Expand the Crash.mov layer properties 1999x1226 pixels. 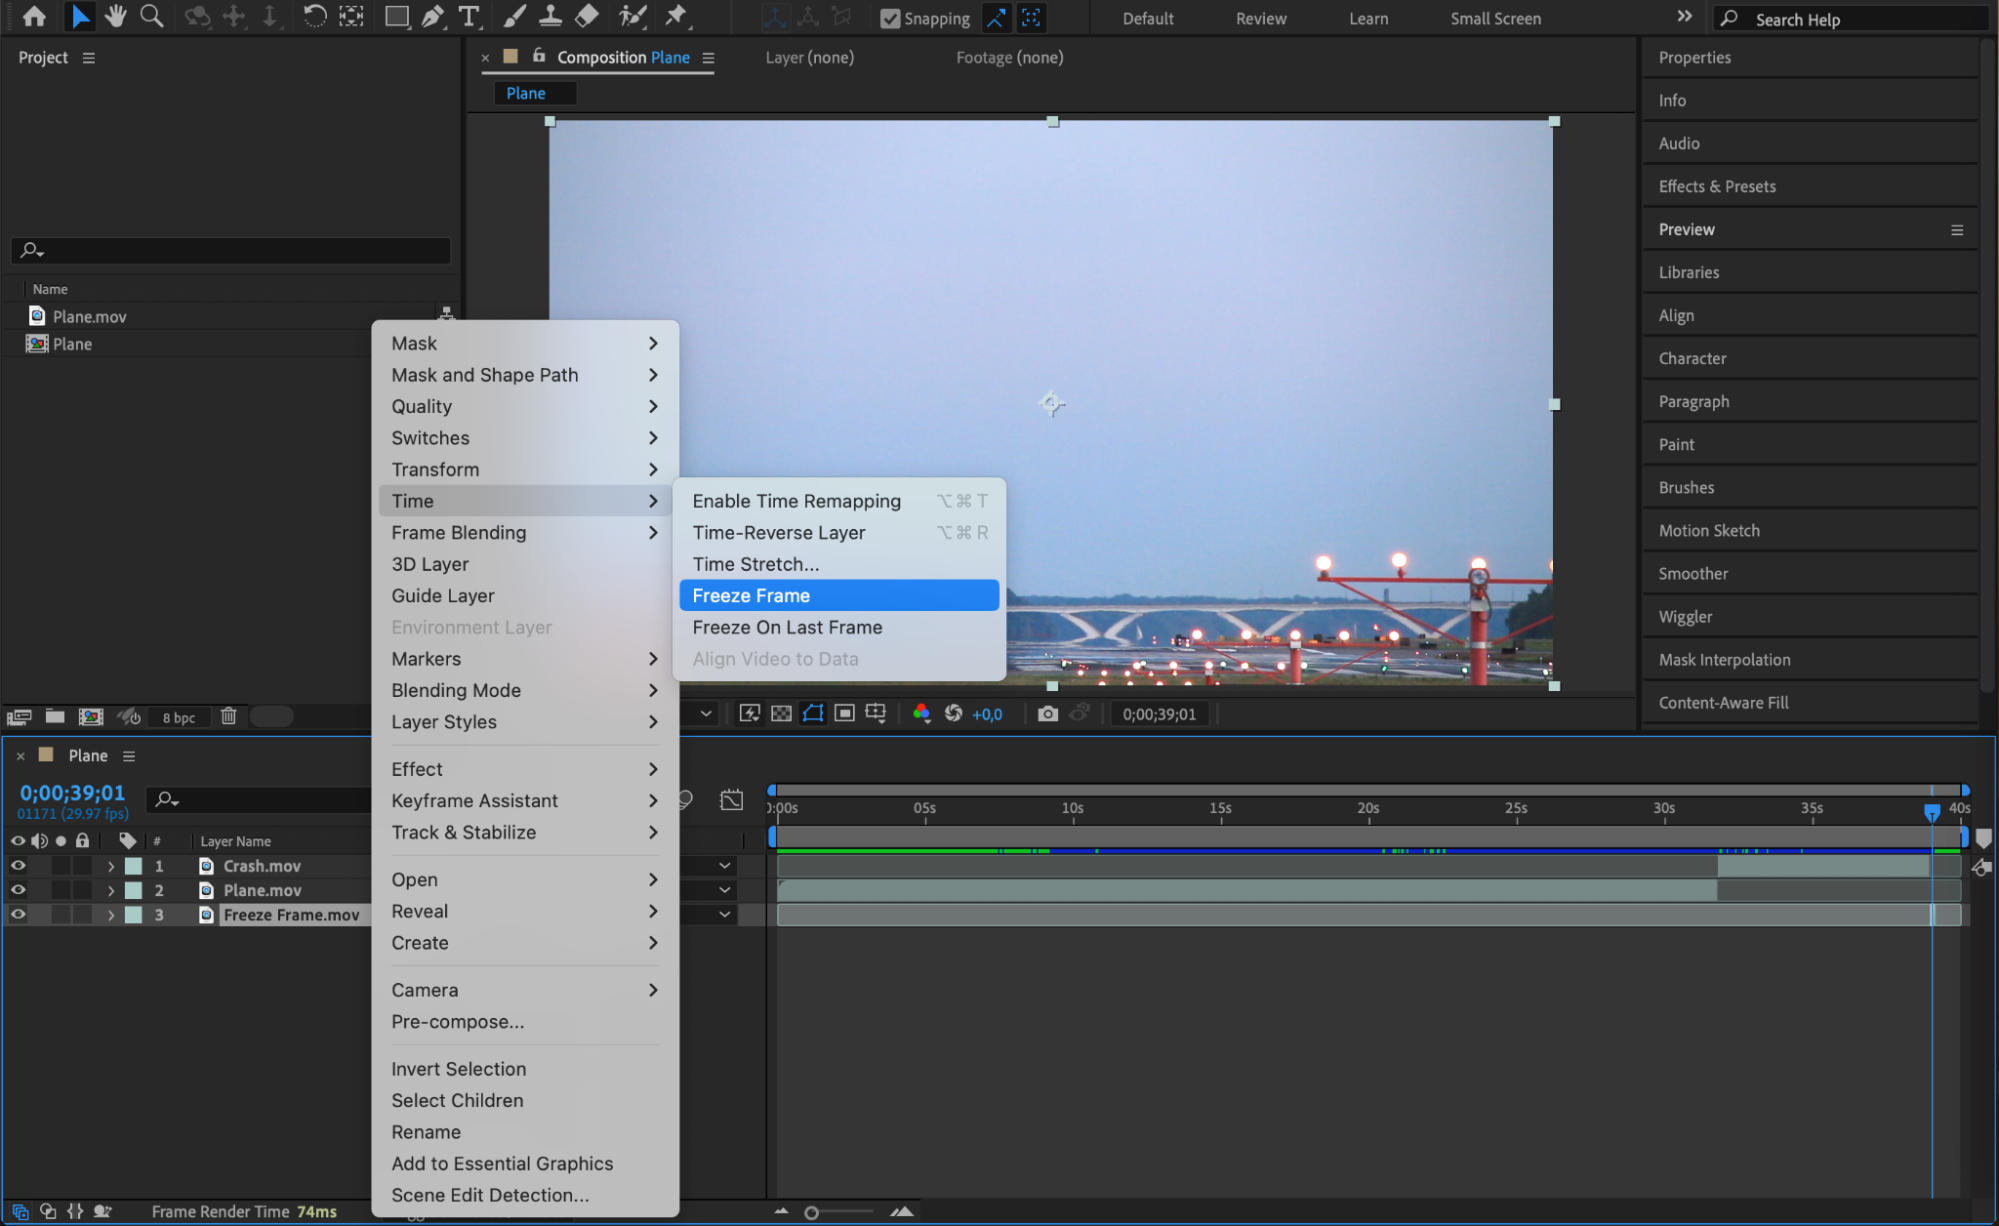(x=111, y=866)
